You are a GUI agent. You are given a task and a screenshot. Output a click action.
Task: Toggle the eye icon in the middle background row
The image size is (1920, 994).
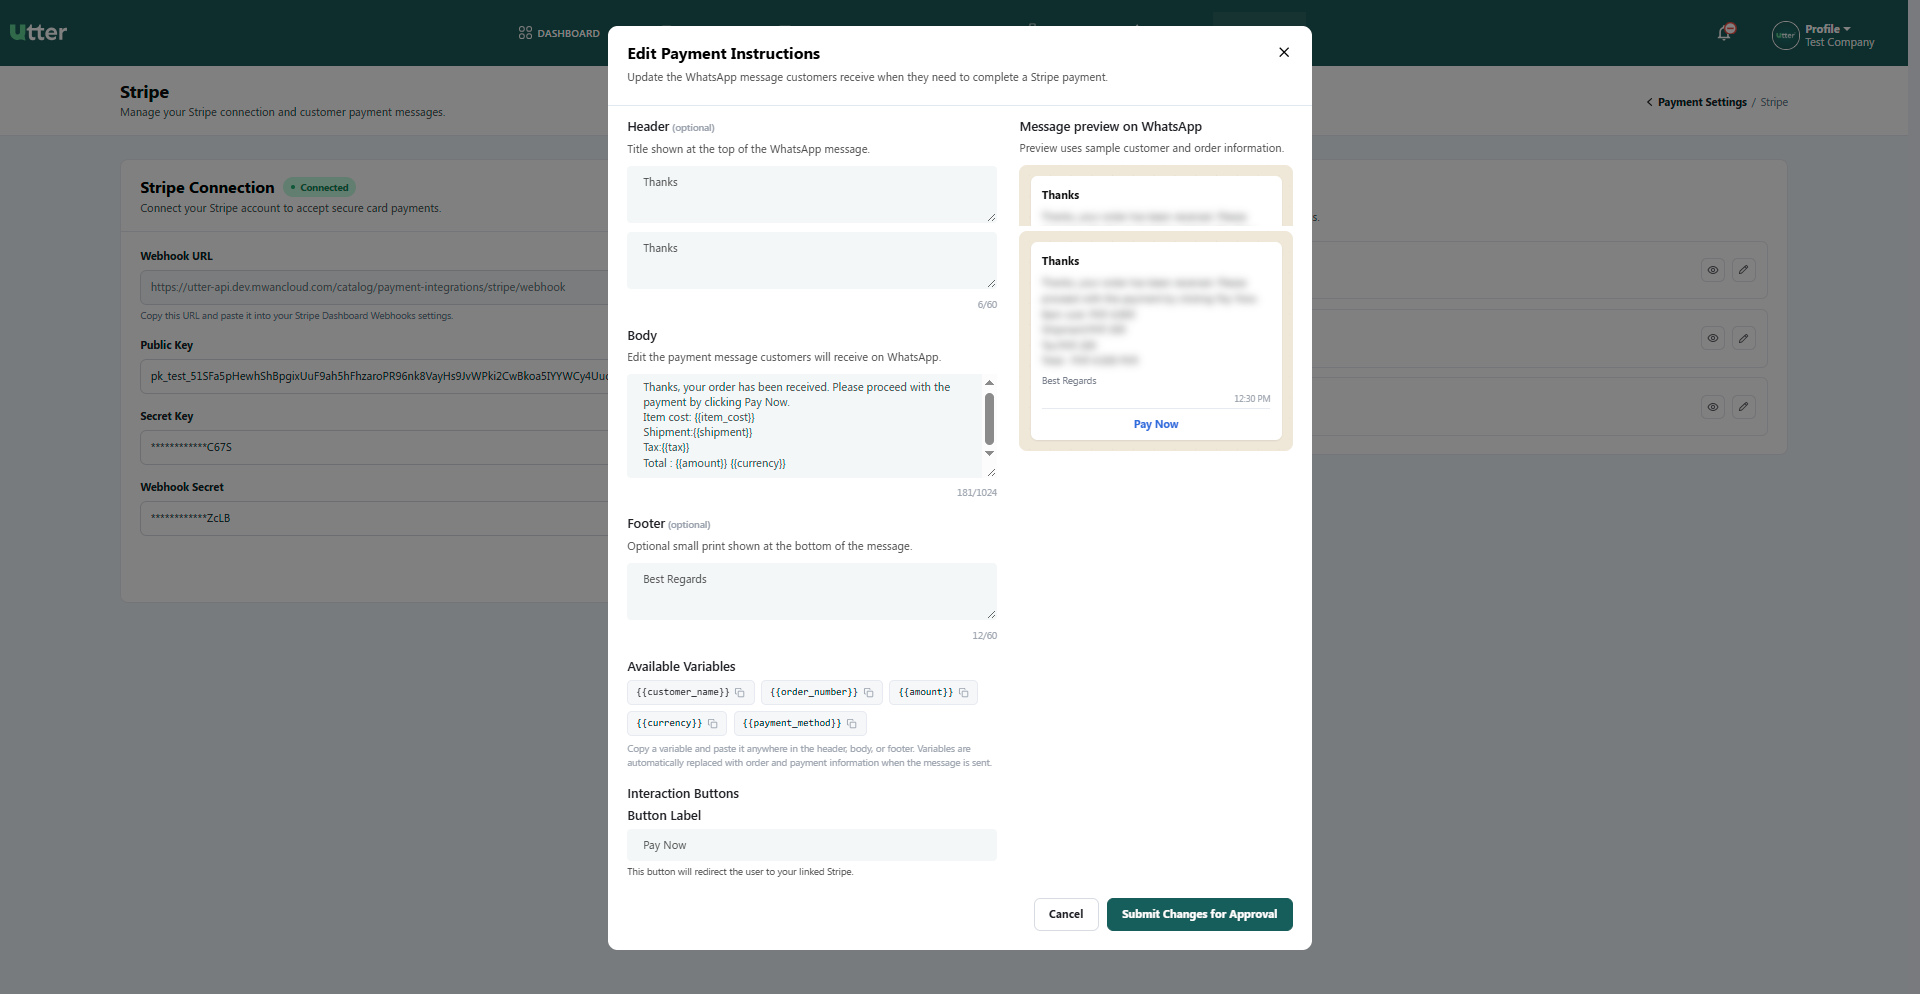[1713, 338]
